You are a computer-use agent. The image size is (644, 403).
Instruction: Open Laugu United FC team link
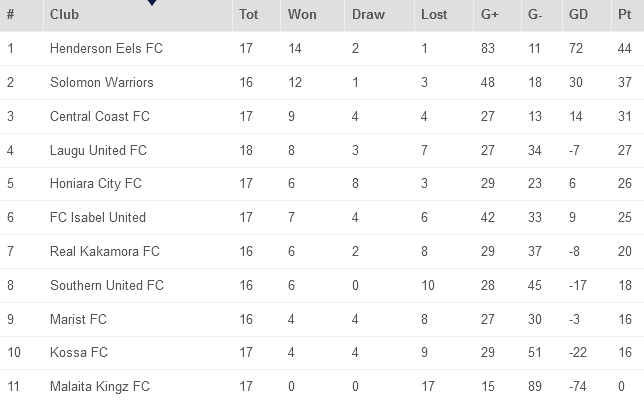click(98, 151)
